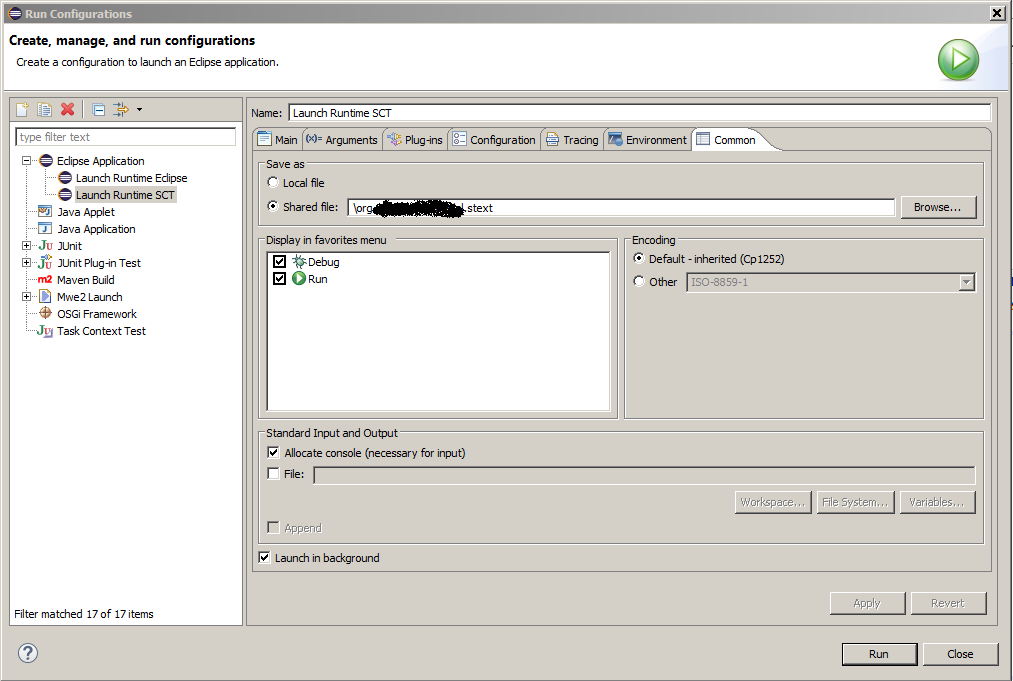The image size is (1013, 681).
Task: Expand the JUnit Plug-in Test node
Action: [26, 262]
